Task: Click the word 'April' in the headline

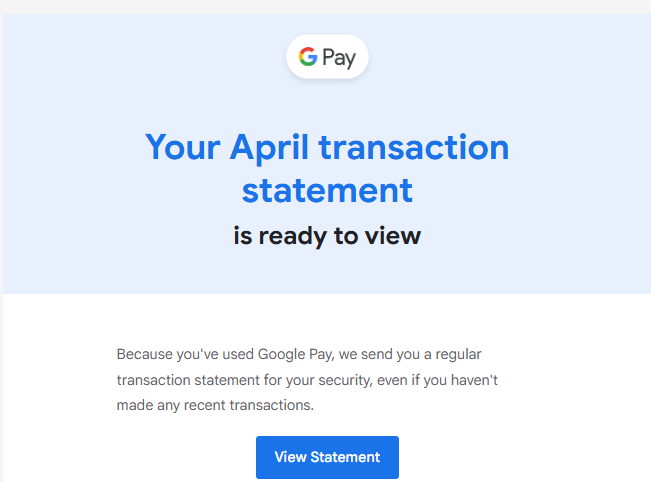Action: (269, 149)
